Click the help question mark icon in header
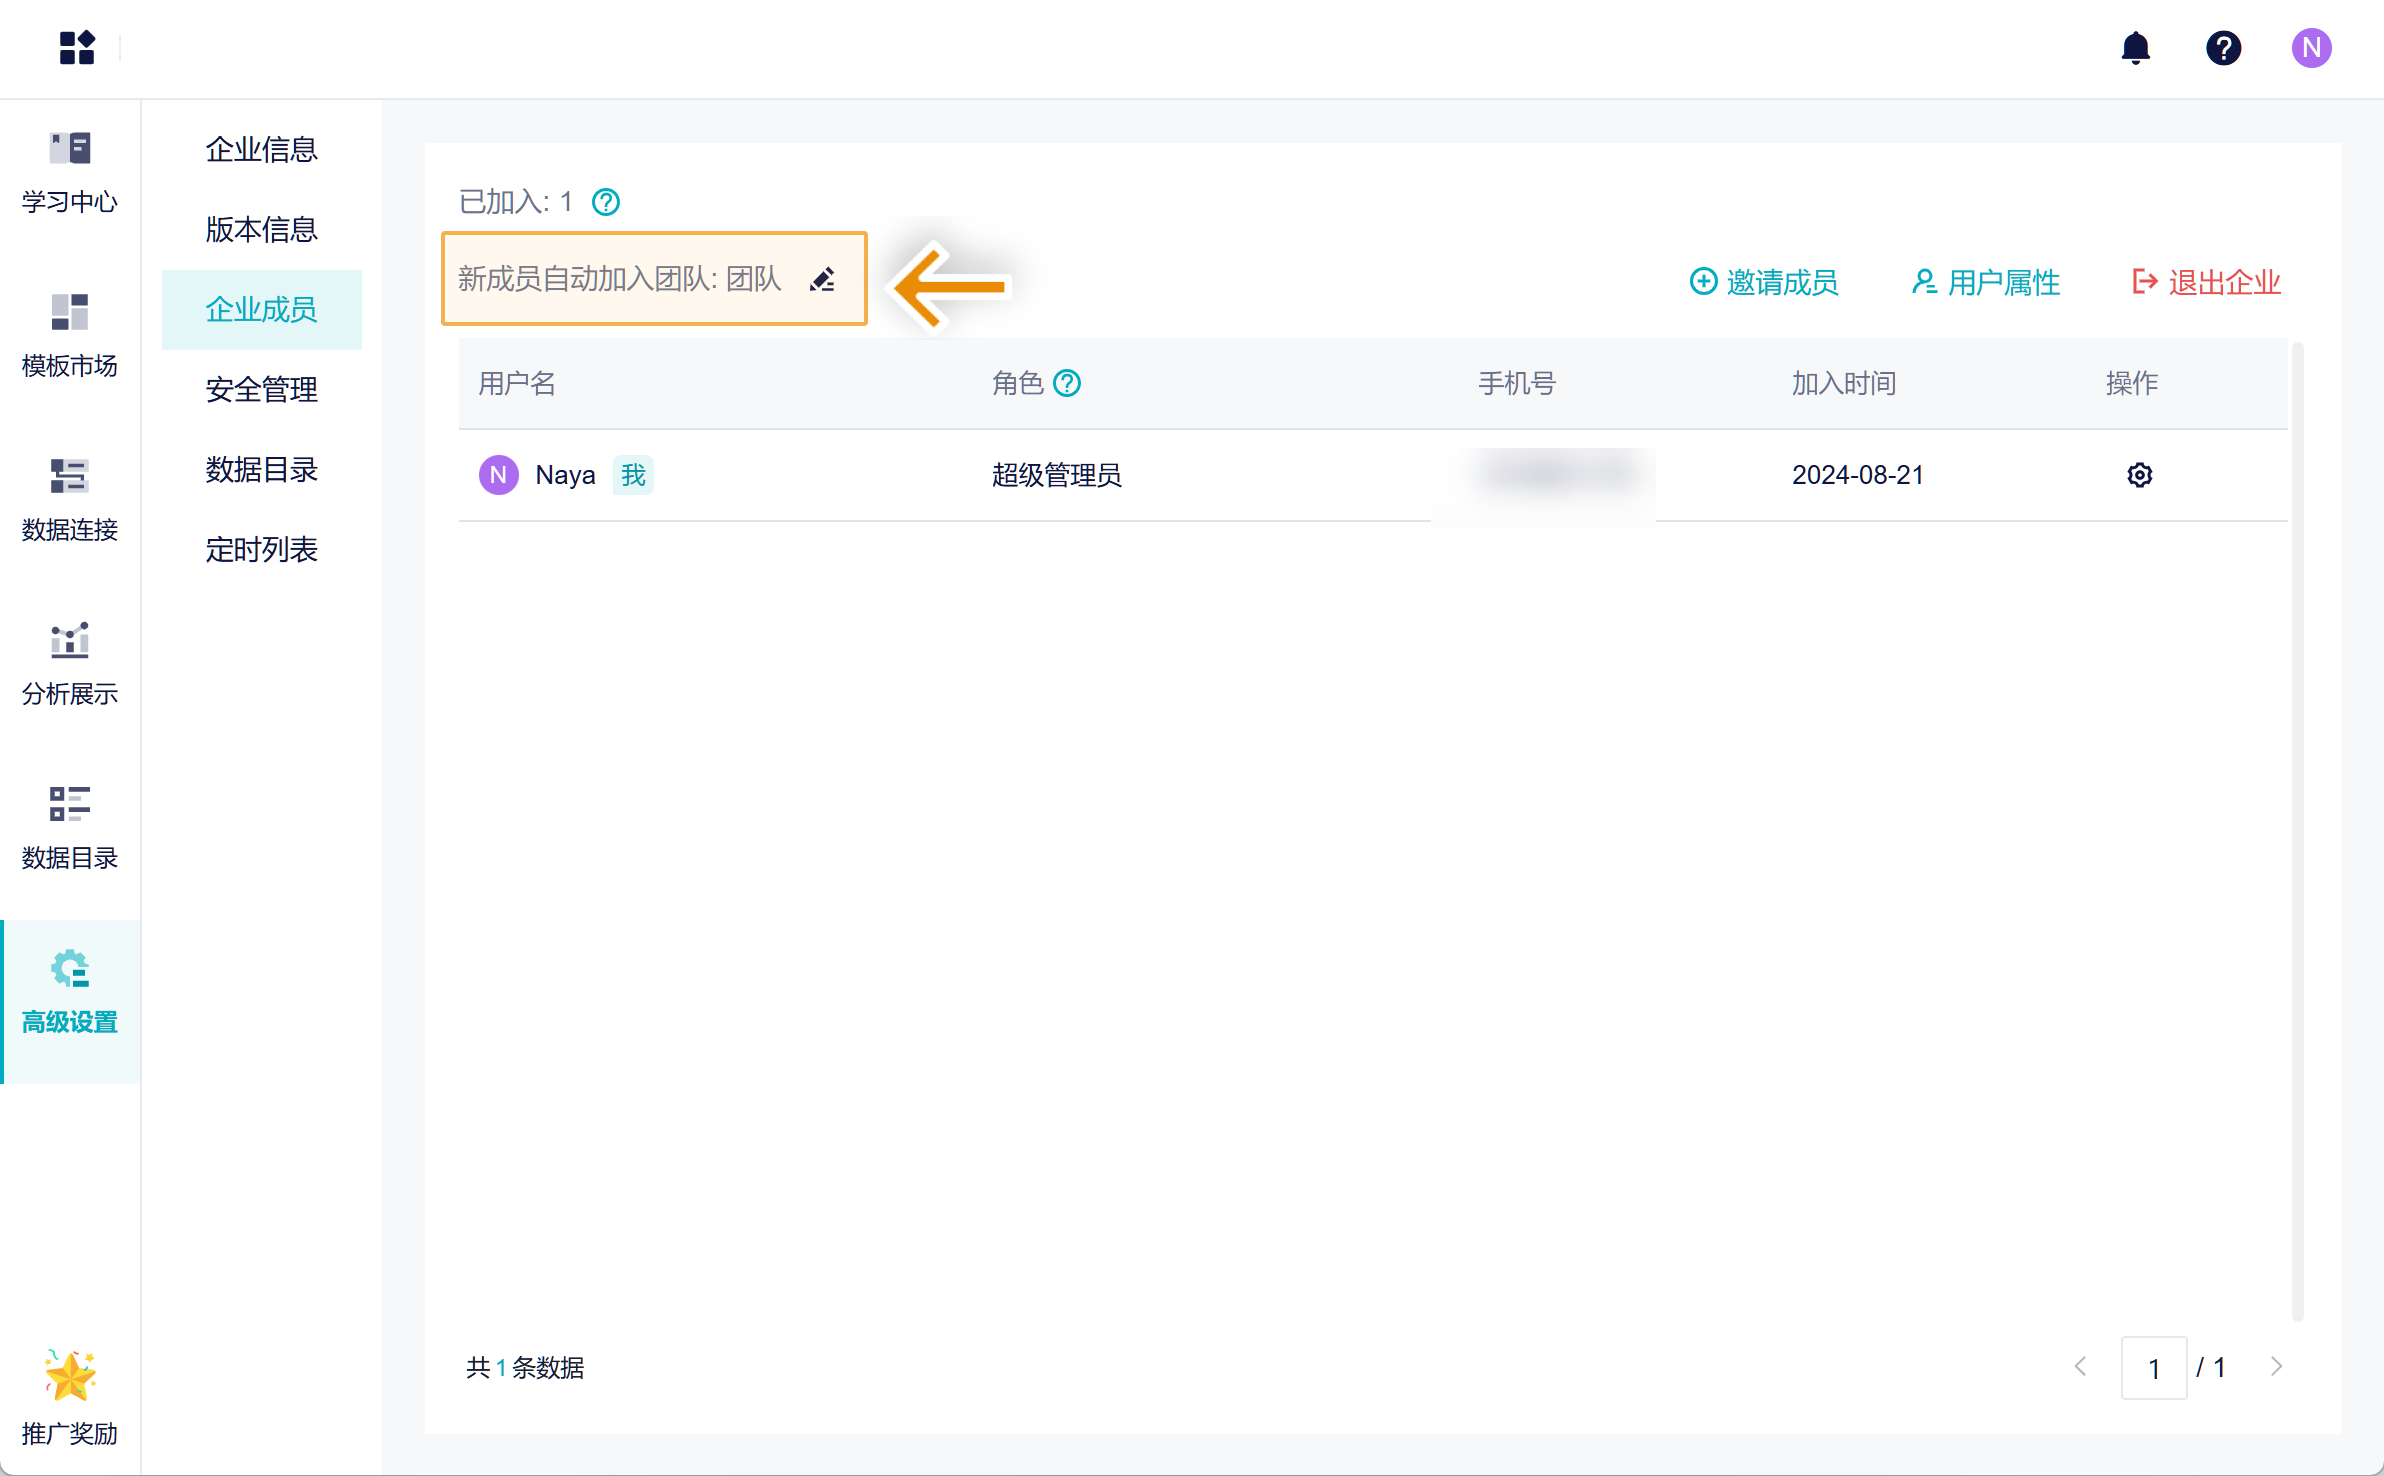This screenshot has height=1476, width=2384. coord(2223,48)
